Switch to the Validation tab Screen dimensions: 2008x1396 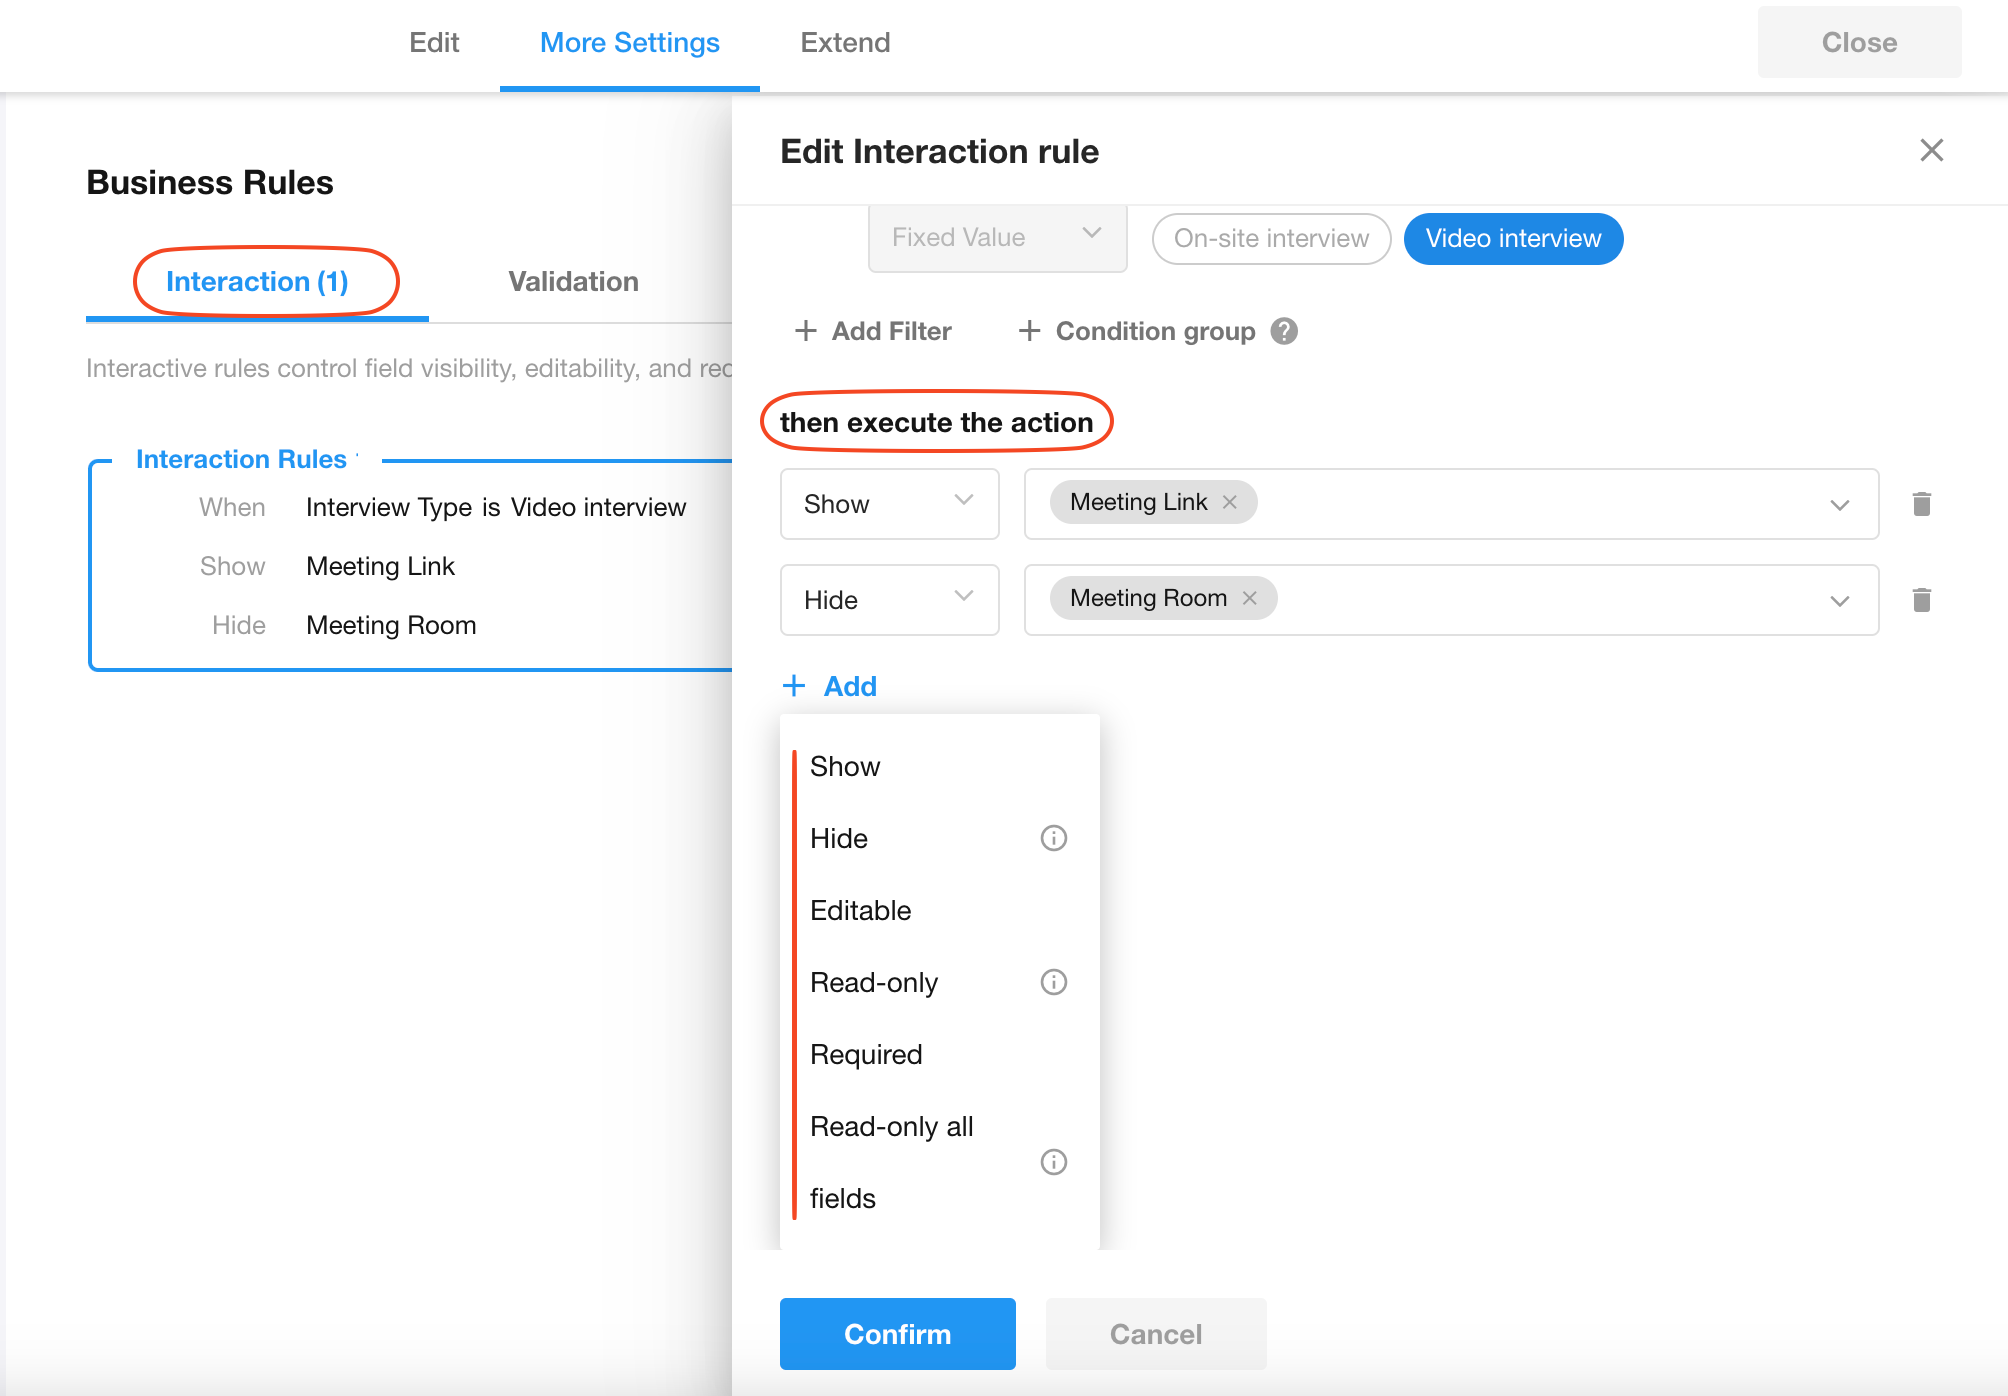tap(573, 282)
